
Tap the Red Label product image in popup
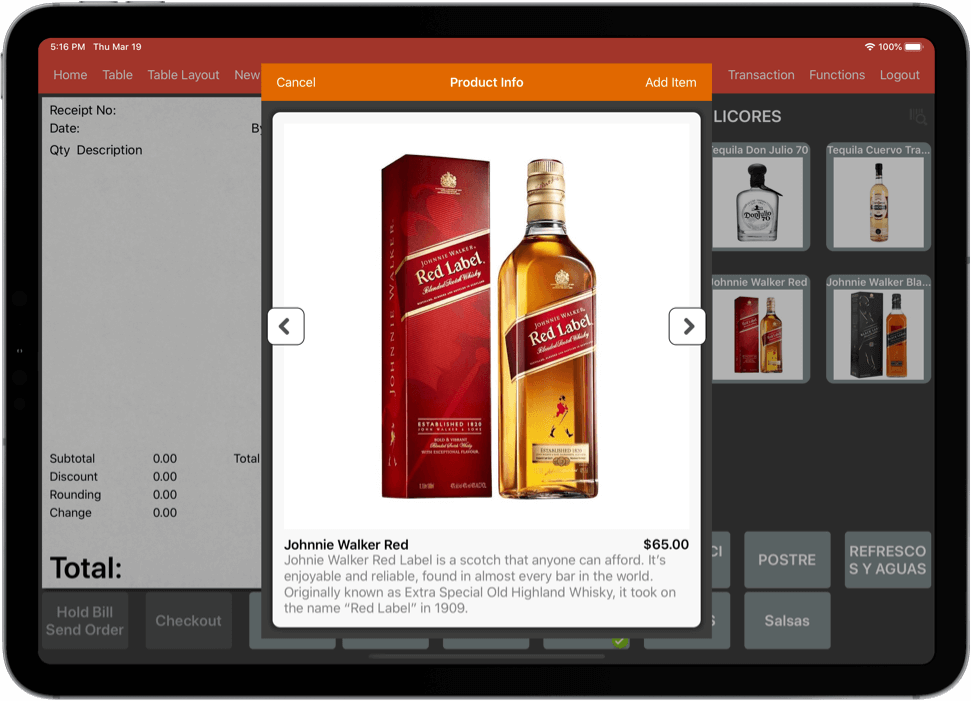[487, 326]
